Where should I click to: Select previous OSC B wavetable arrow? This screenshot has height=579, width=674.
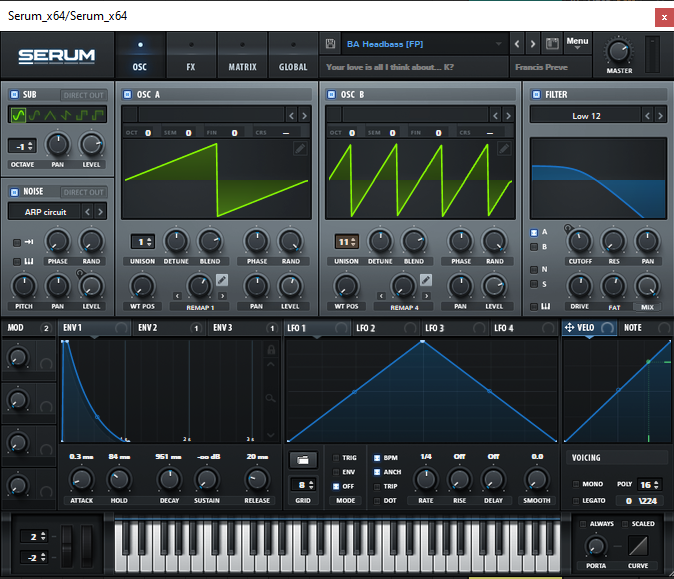[x=496, y=115]
